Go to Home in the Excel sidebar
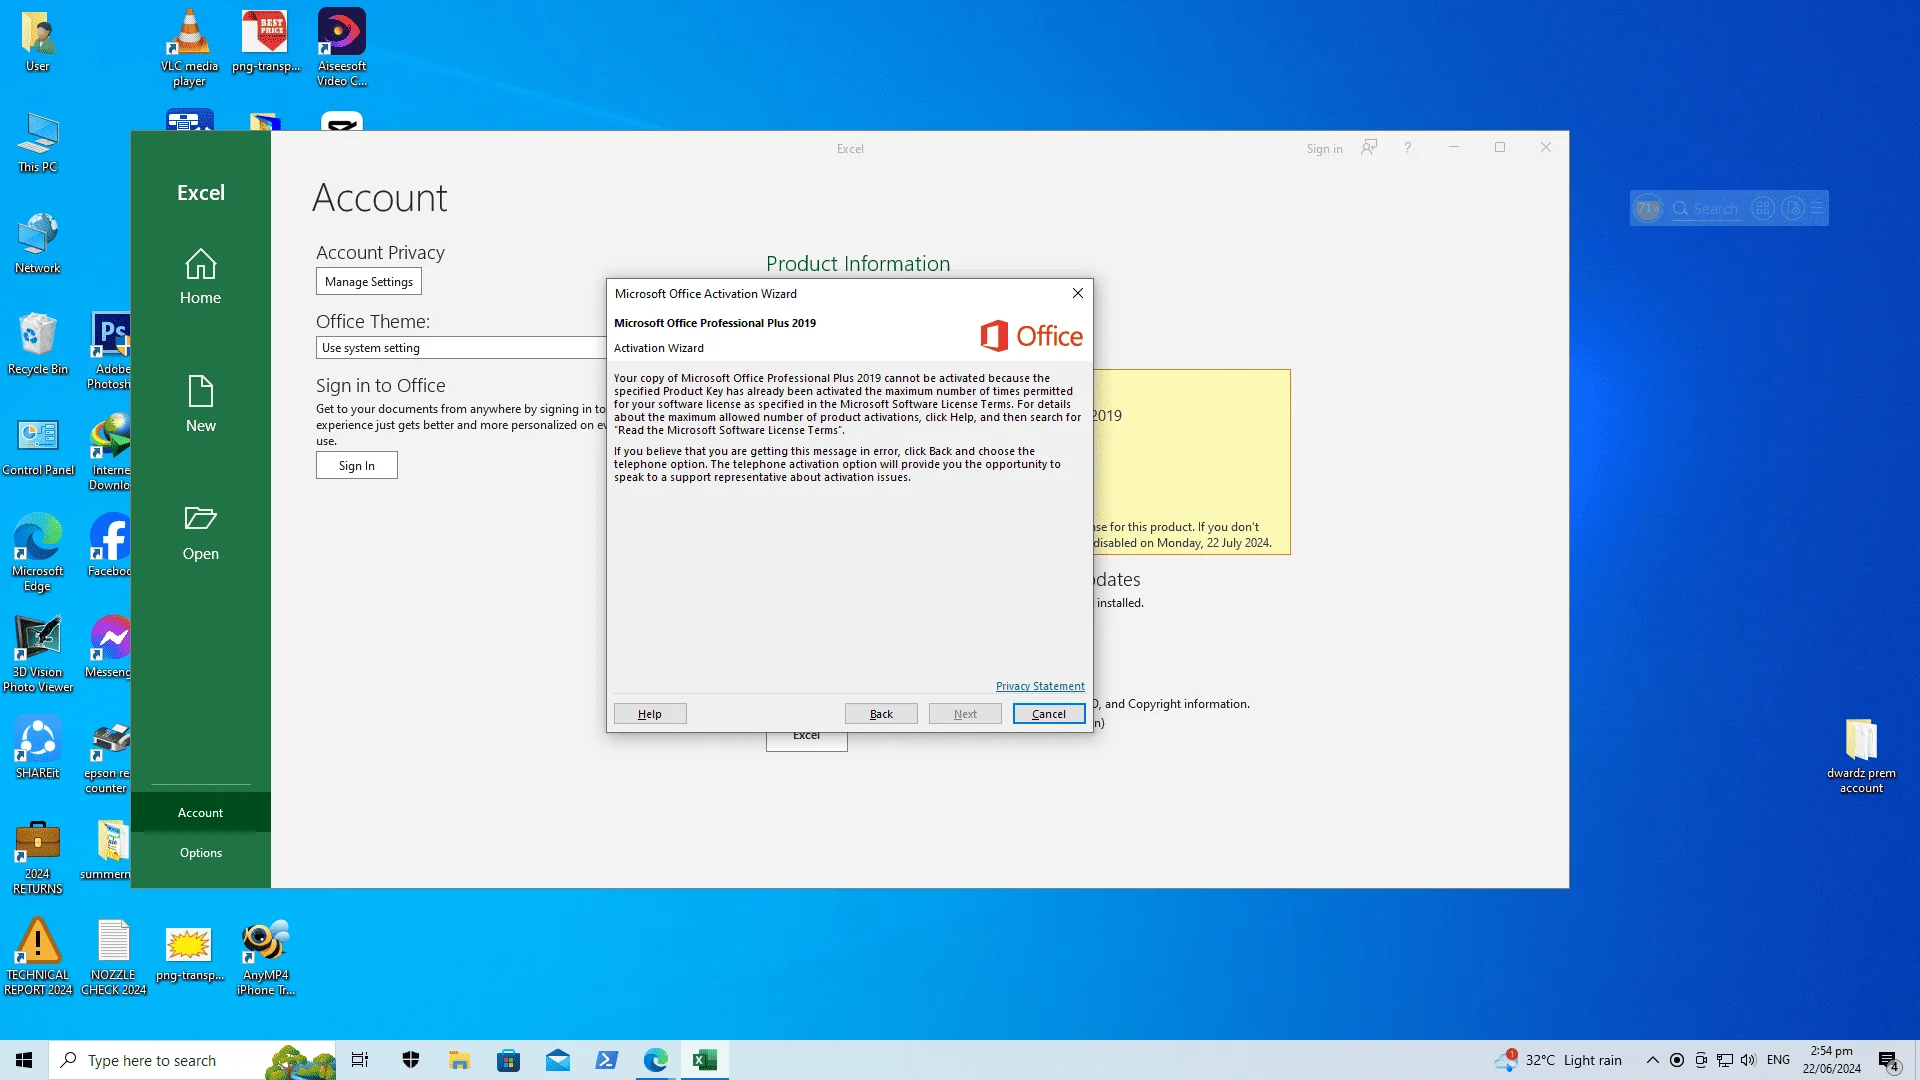The height and width of the screenshot is (1080, 1920). [200, 277]
